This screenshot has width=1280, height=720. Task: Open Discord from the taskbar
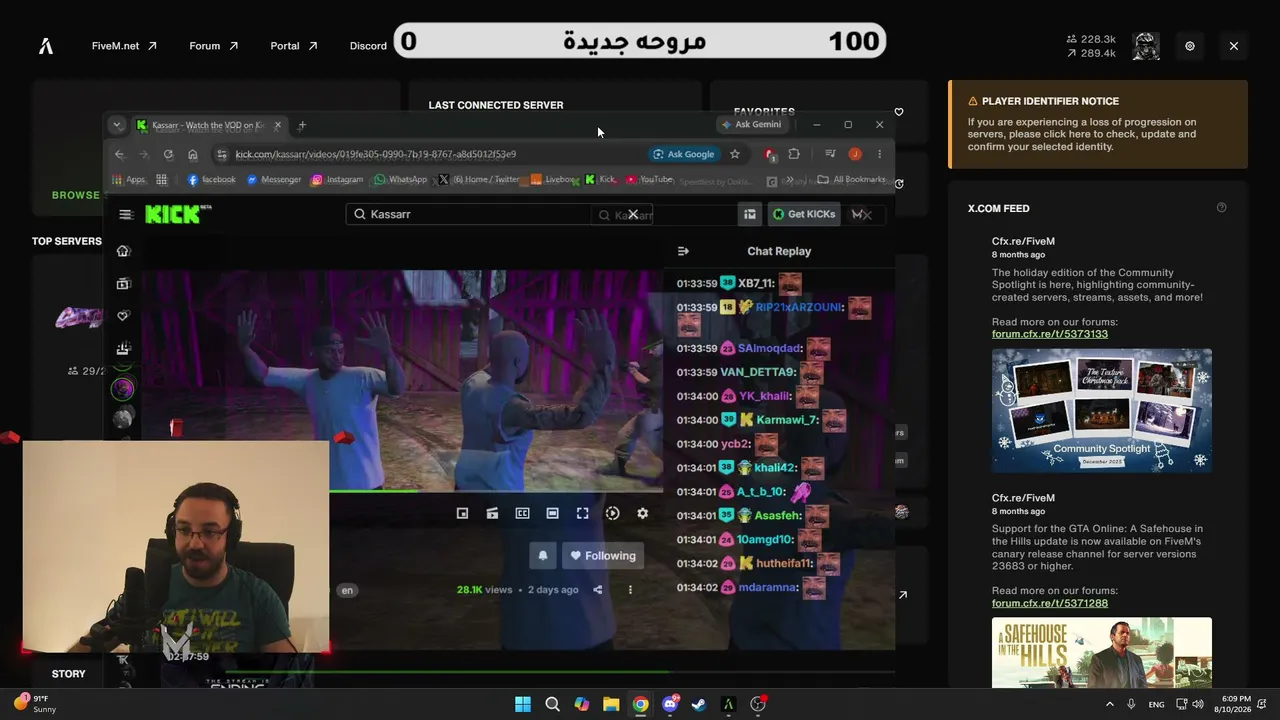click(x=670, y=704)
